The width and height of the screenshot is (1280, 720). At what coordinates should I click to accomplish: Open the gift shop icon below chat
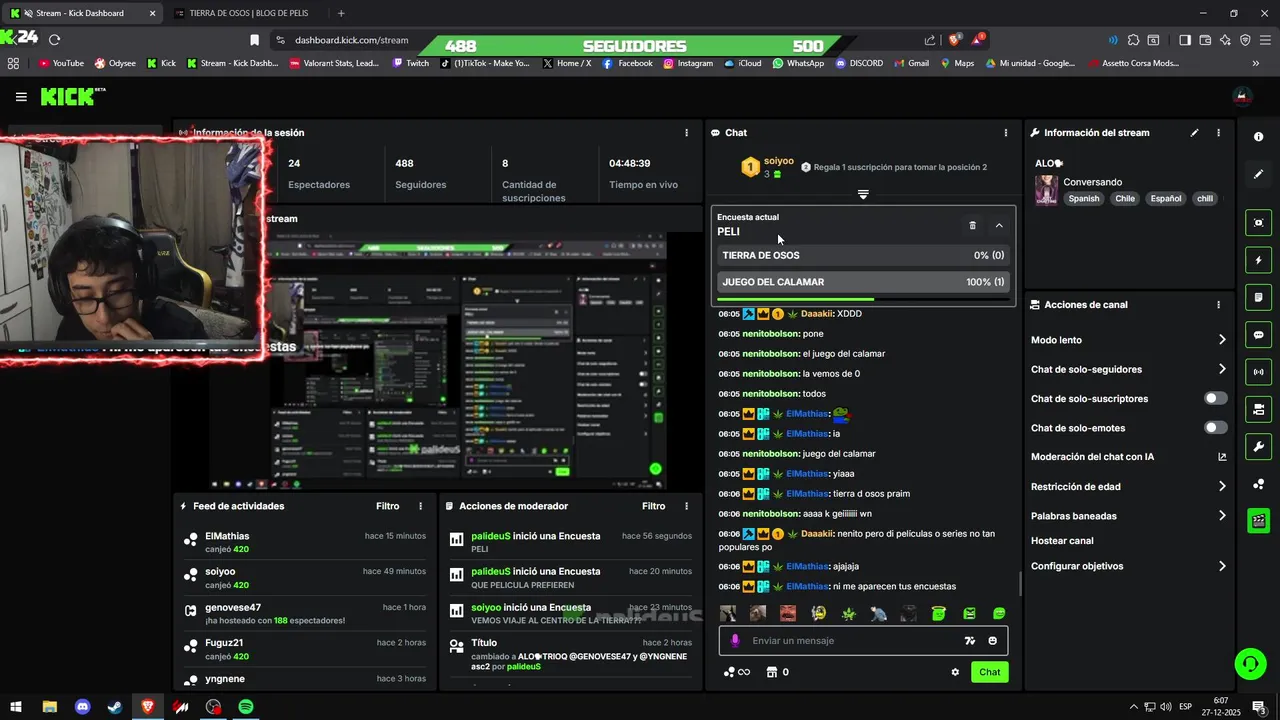click(772, 672)
